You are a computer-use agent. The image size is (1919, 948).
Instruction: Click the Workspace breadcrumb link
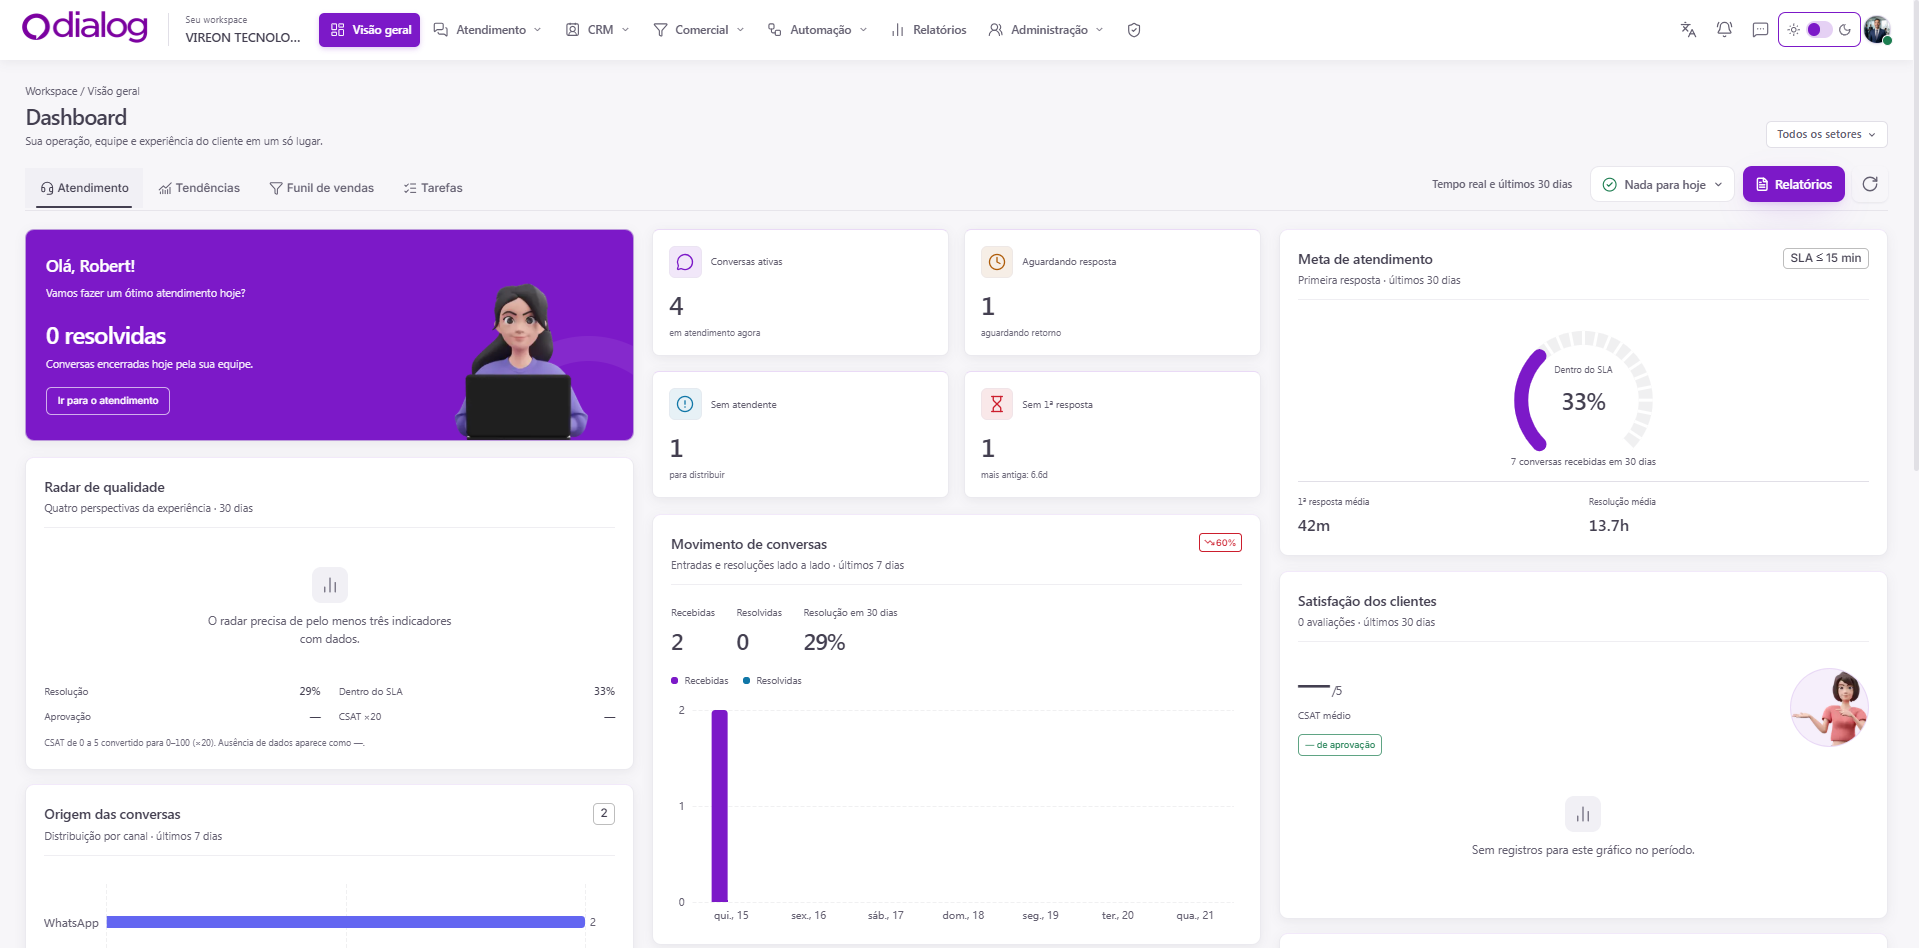pyautogui.click(x=51, y=91)
